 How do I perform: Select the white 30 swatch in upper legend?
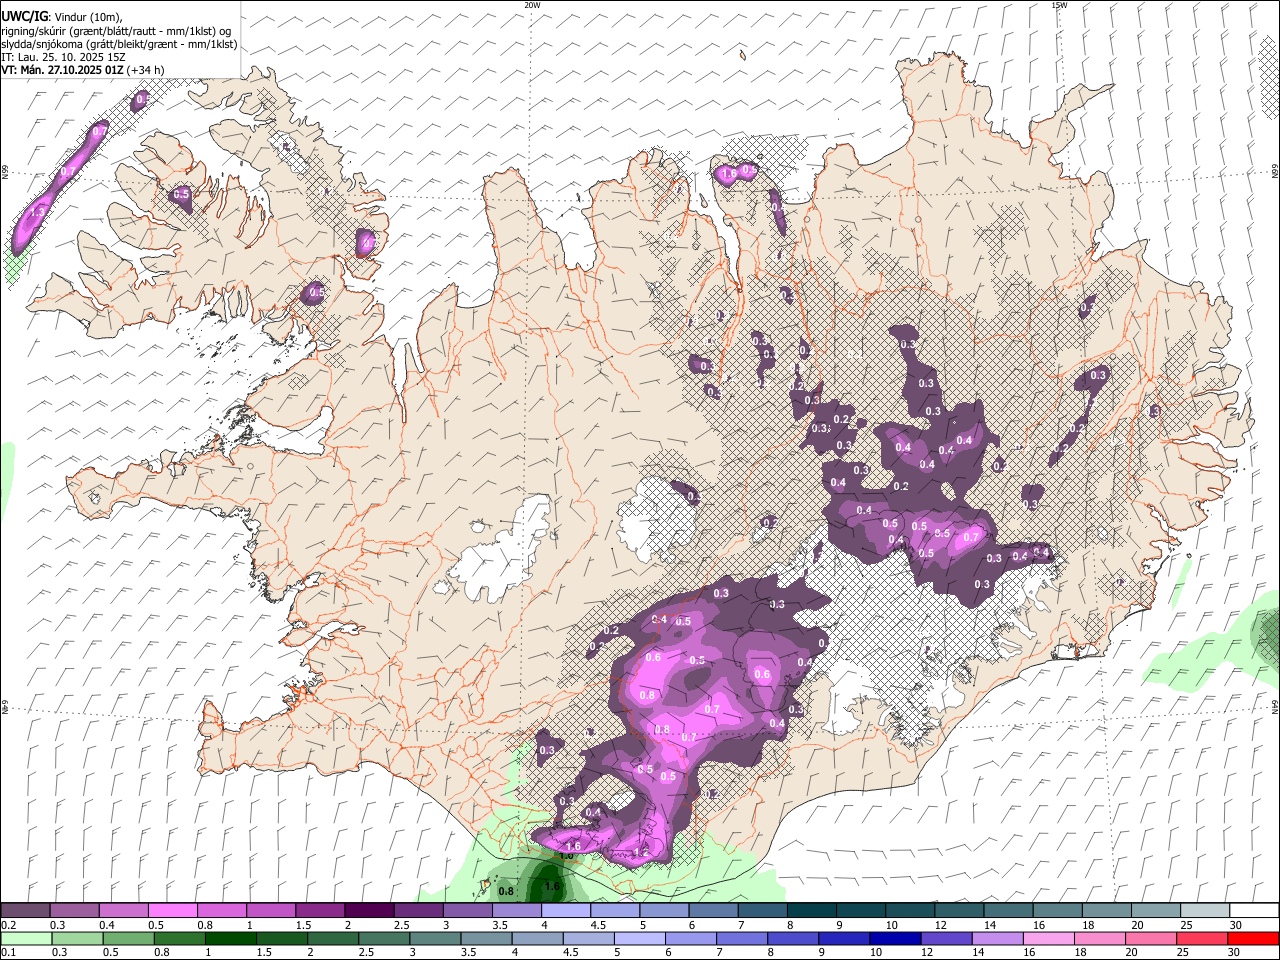click(1253, 910)
